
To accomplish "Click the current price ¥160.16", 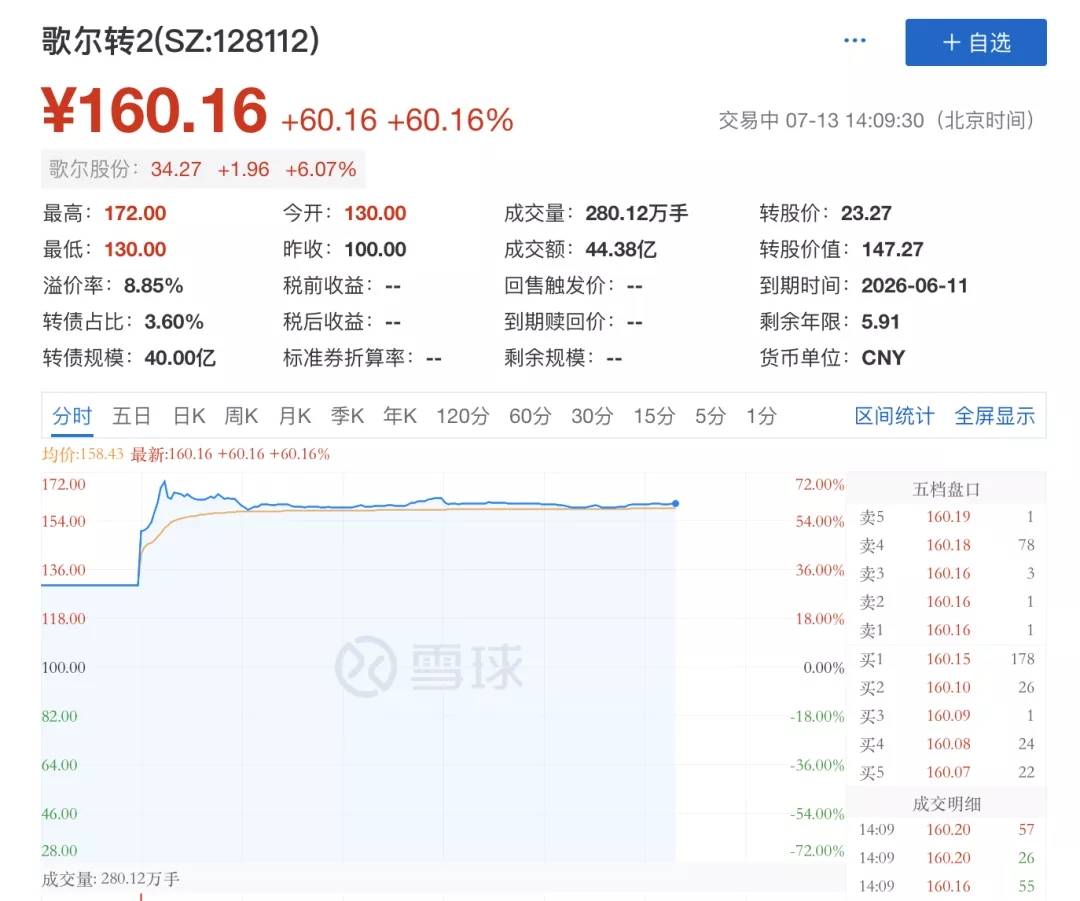I will coord(154,110).
